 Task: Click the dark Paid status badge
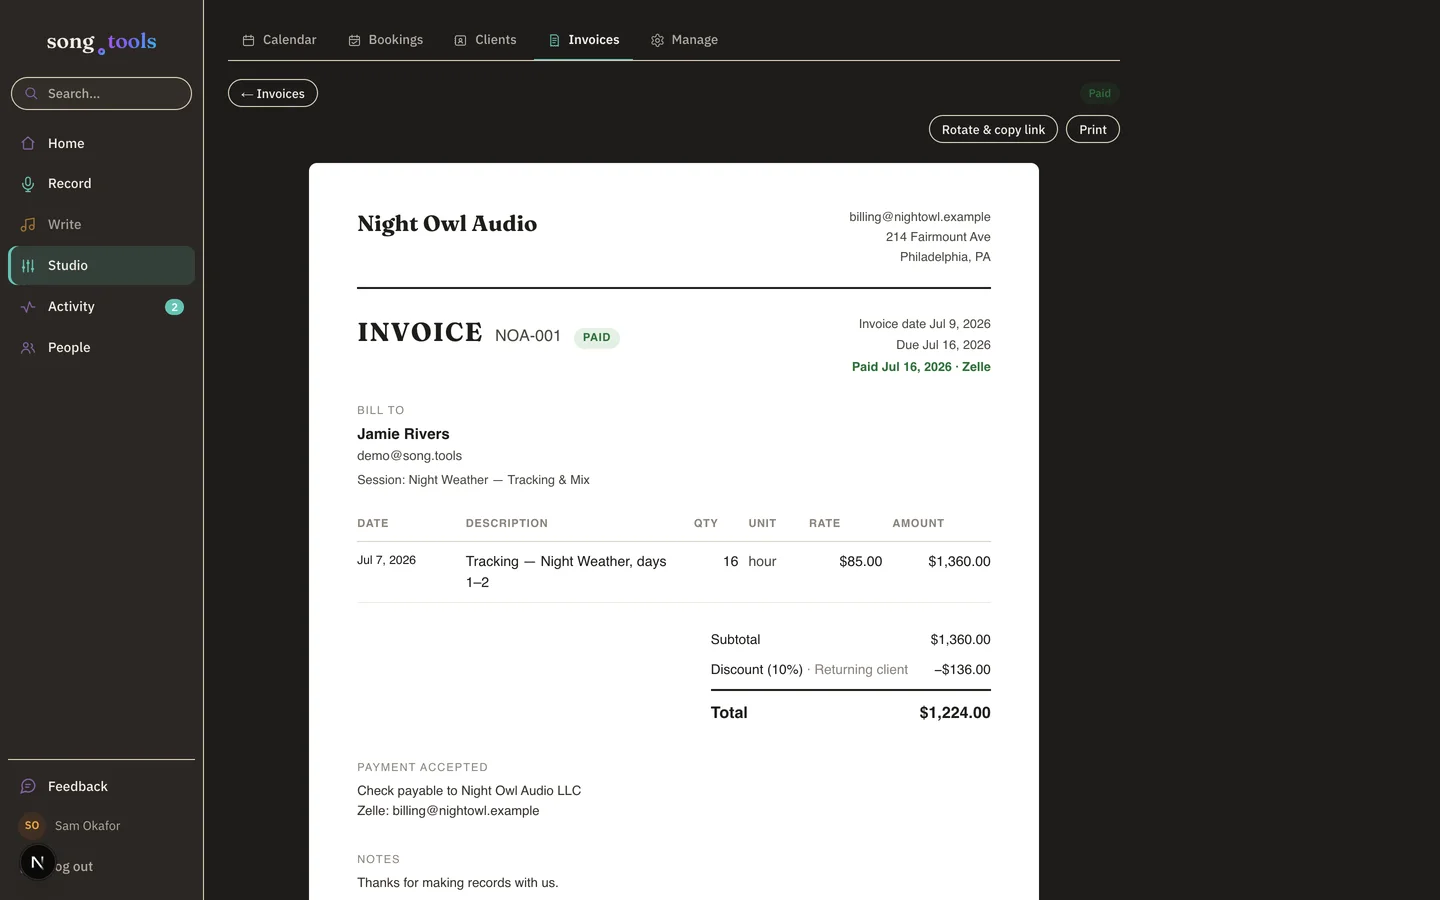coord(1099,93)
